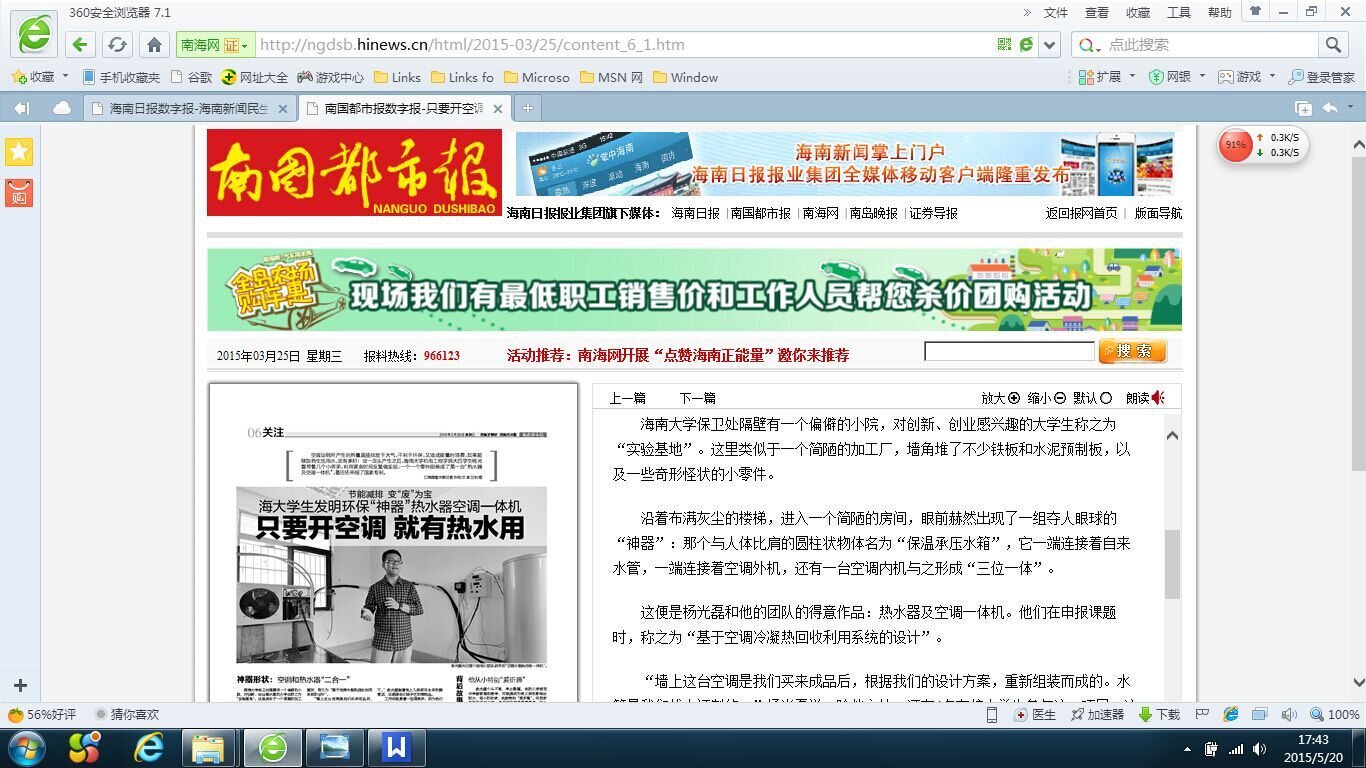Click the magnifier icon in search box
Image resolution: width=1366 pixels, height=768 pixels.
click(1333, 45)
